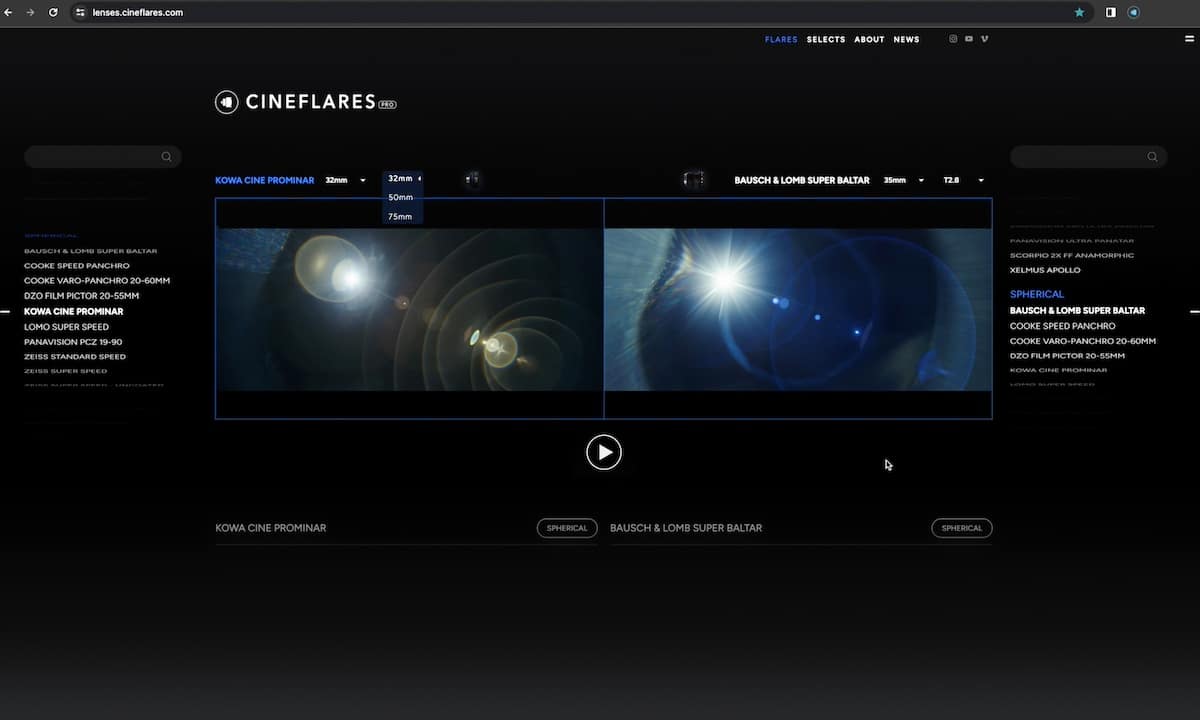Open the YouTube social icon

(969, 39)
